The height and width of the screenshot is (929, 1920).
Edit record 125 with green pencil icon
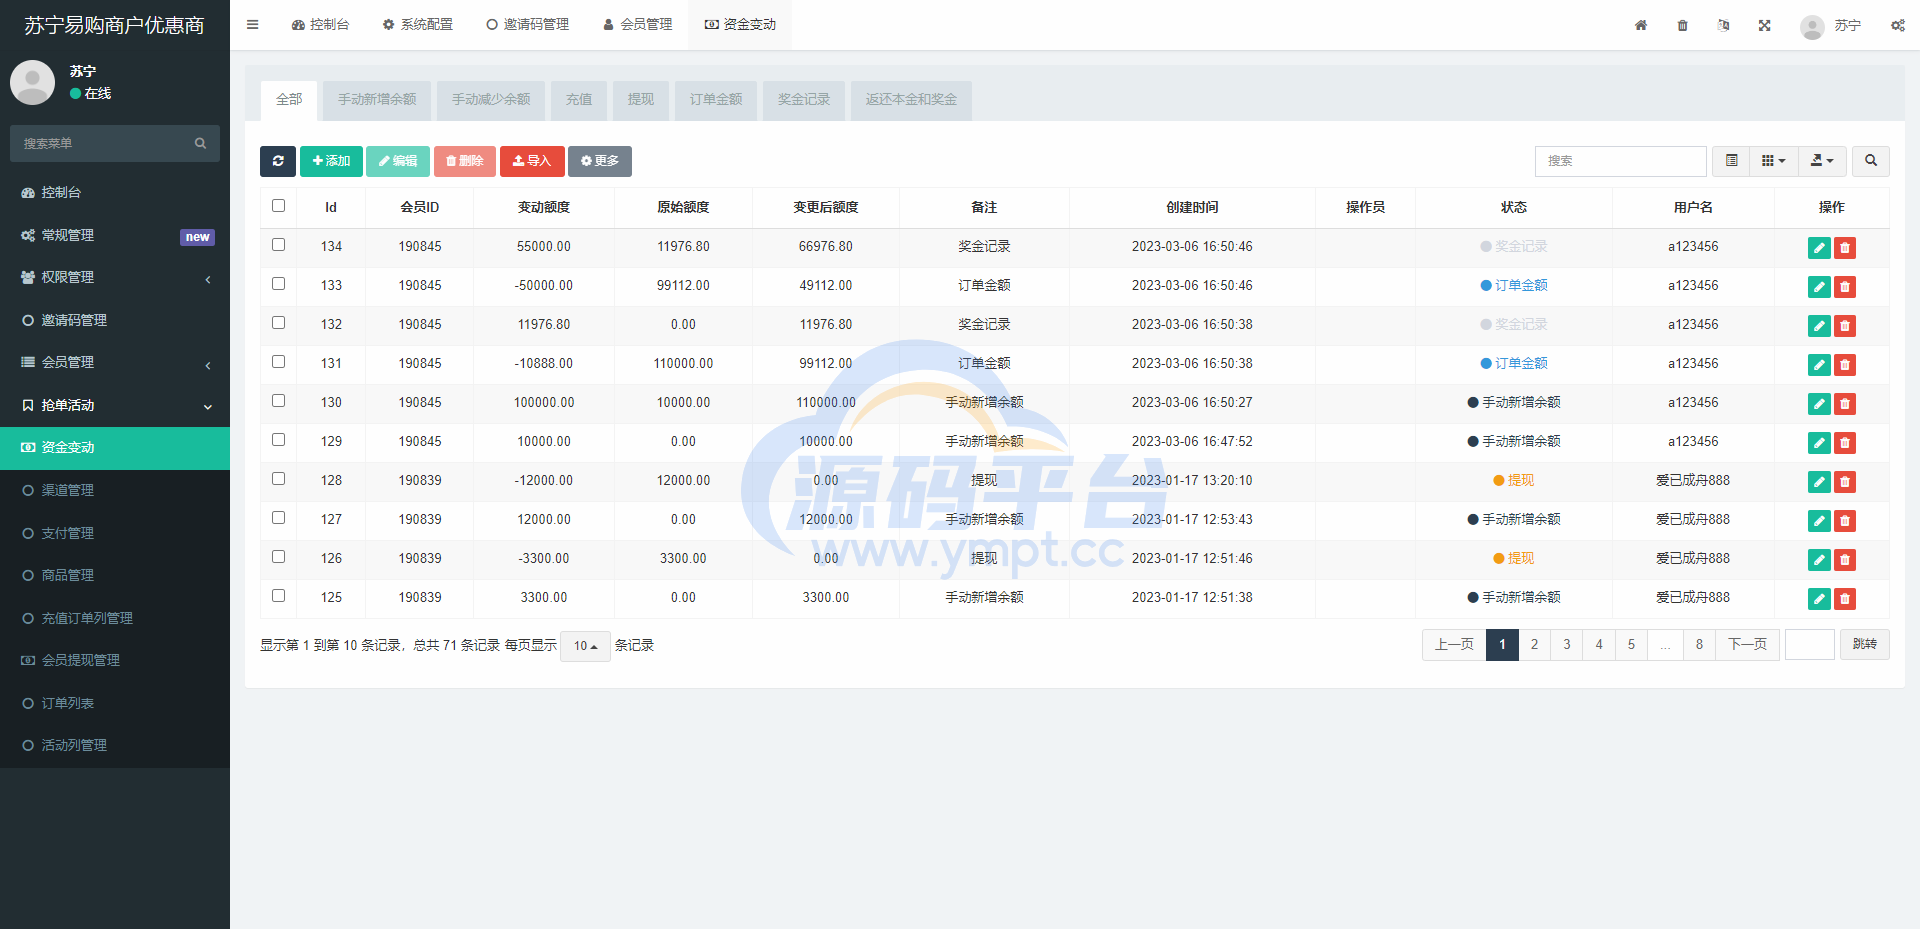pos(1819,599)
